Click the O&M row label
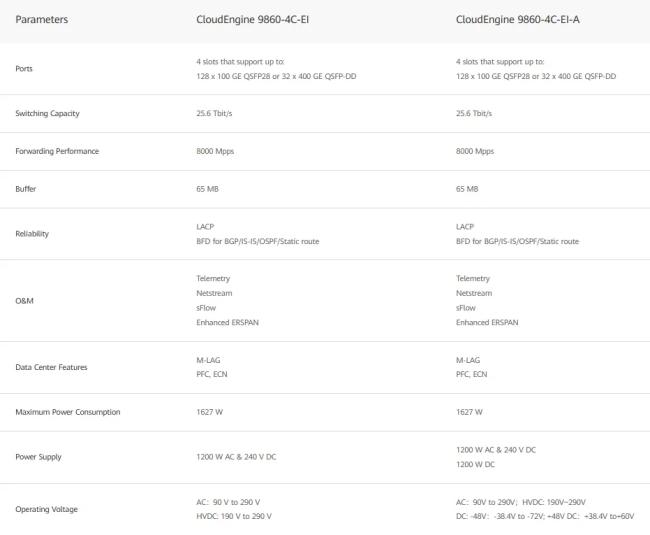 [x=26, y=300]
